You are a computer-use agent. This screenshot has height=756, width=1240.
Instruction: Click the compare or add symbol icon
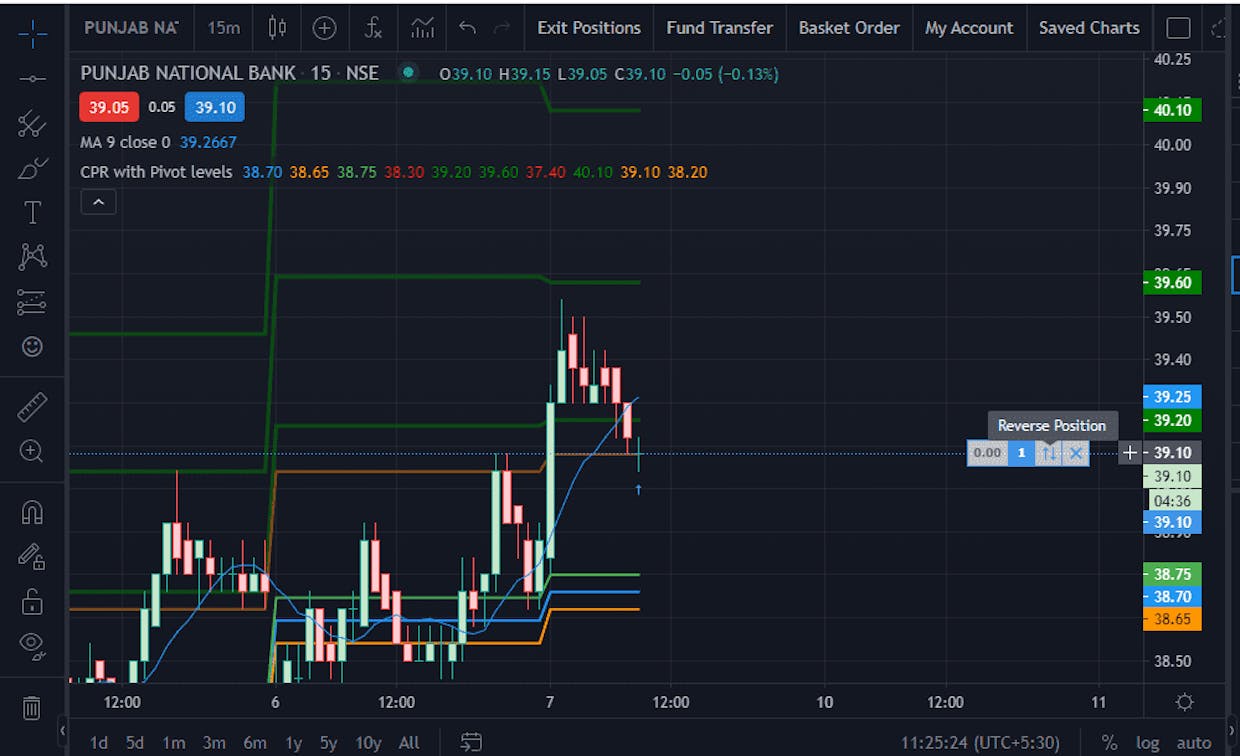324,28
